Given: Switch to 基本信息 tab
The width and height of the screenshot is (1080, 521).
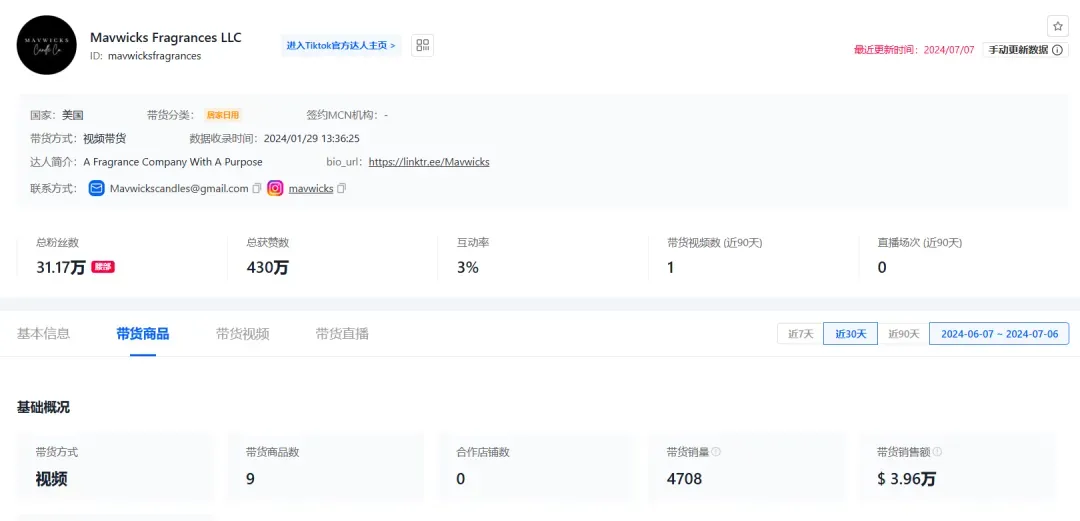Looking at the screenshot, I should [43, 334].
